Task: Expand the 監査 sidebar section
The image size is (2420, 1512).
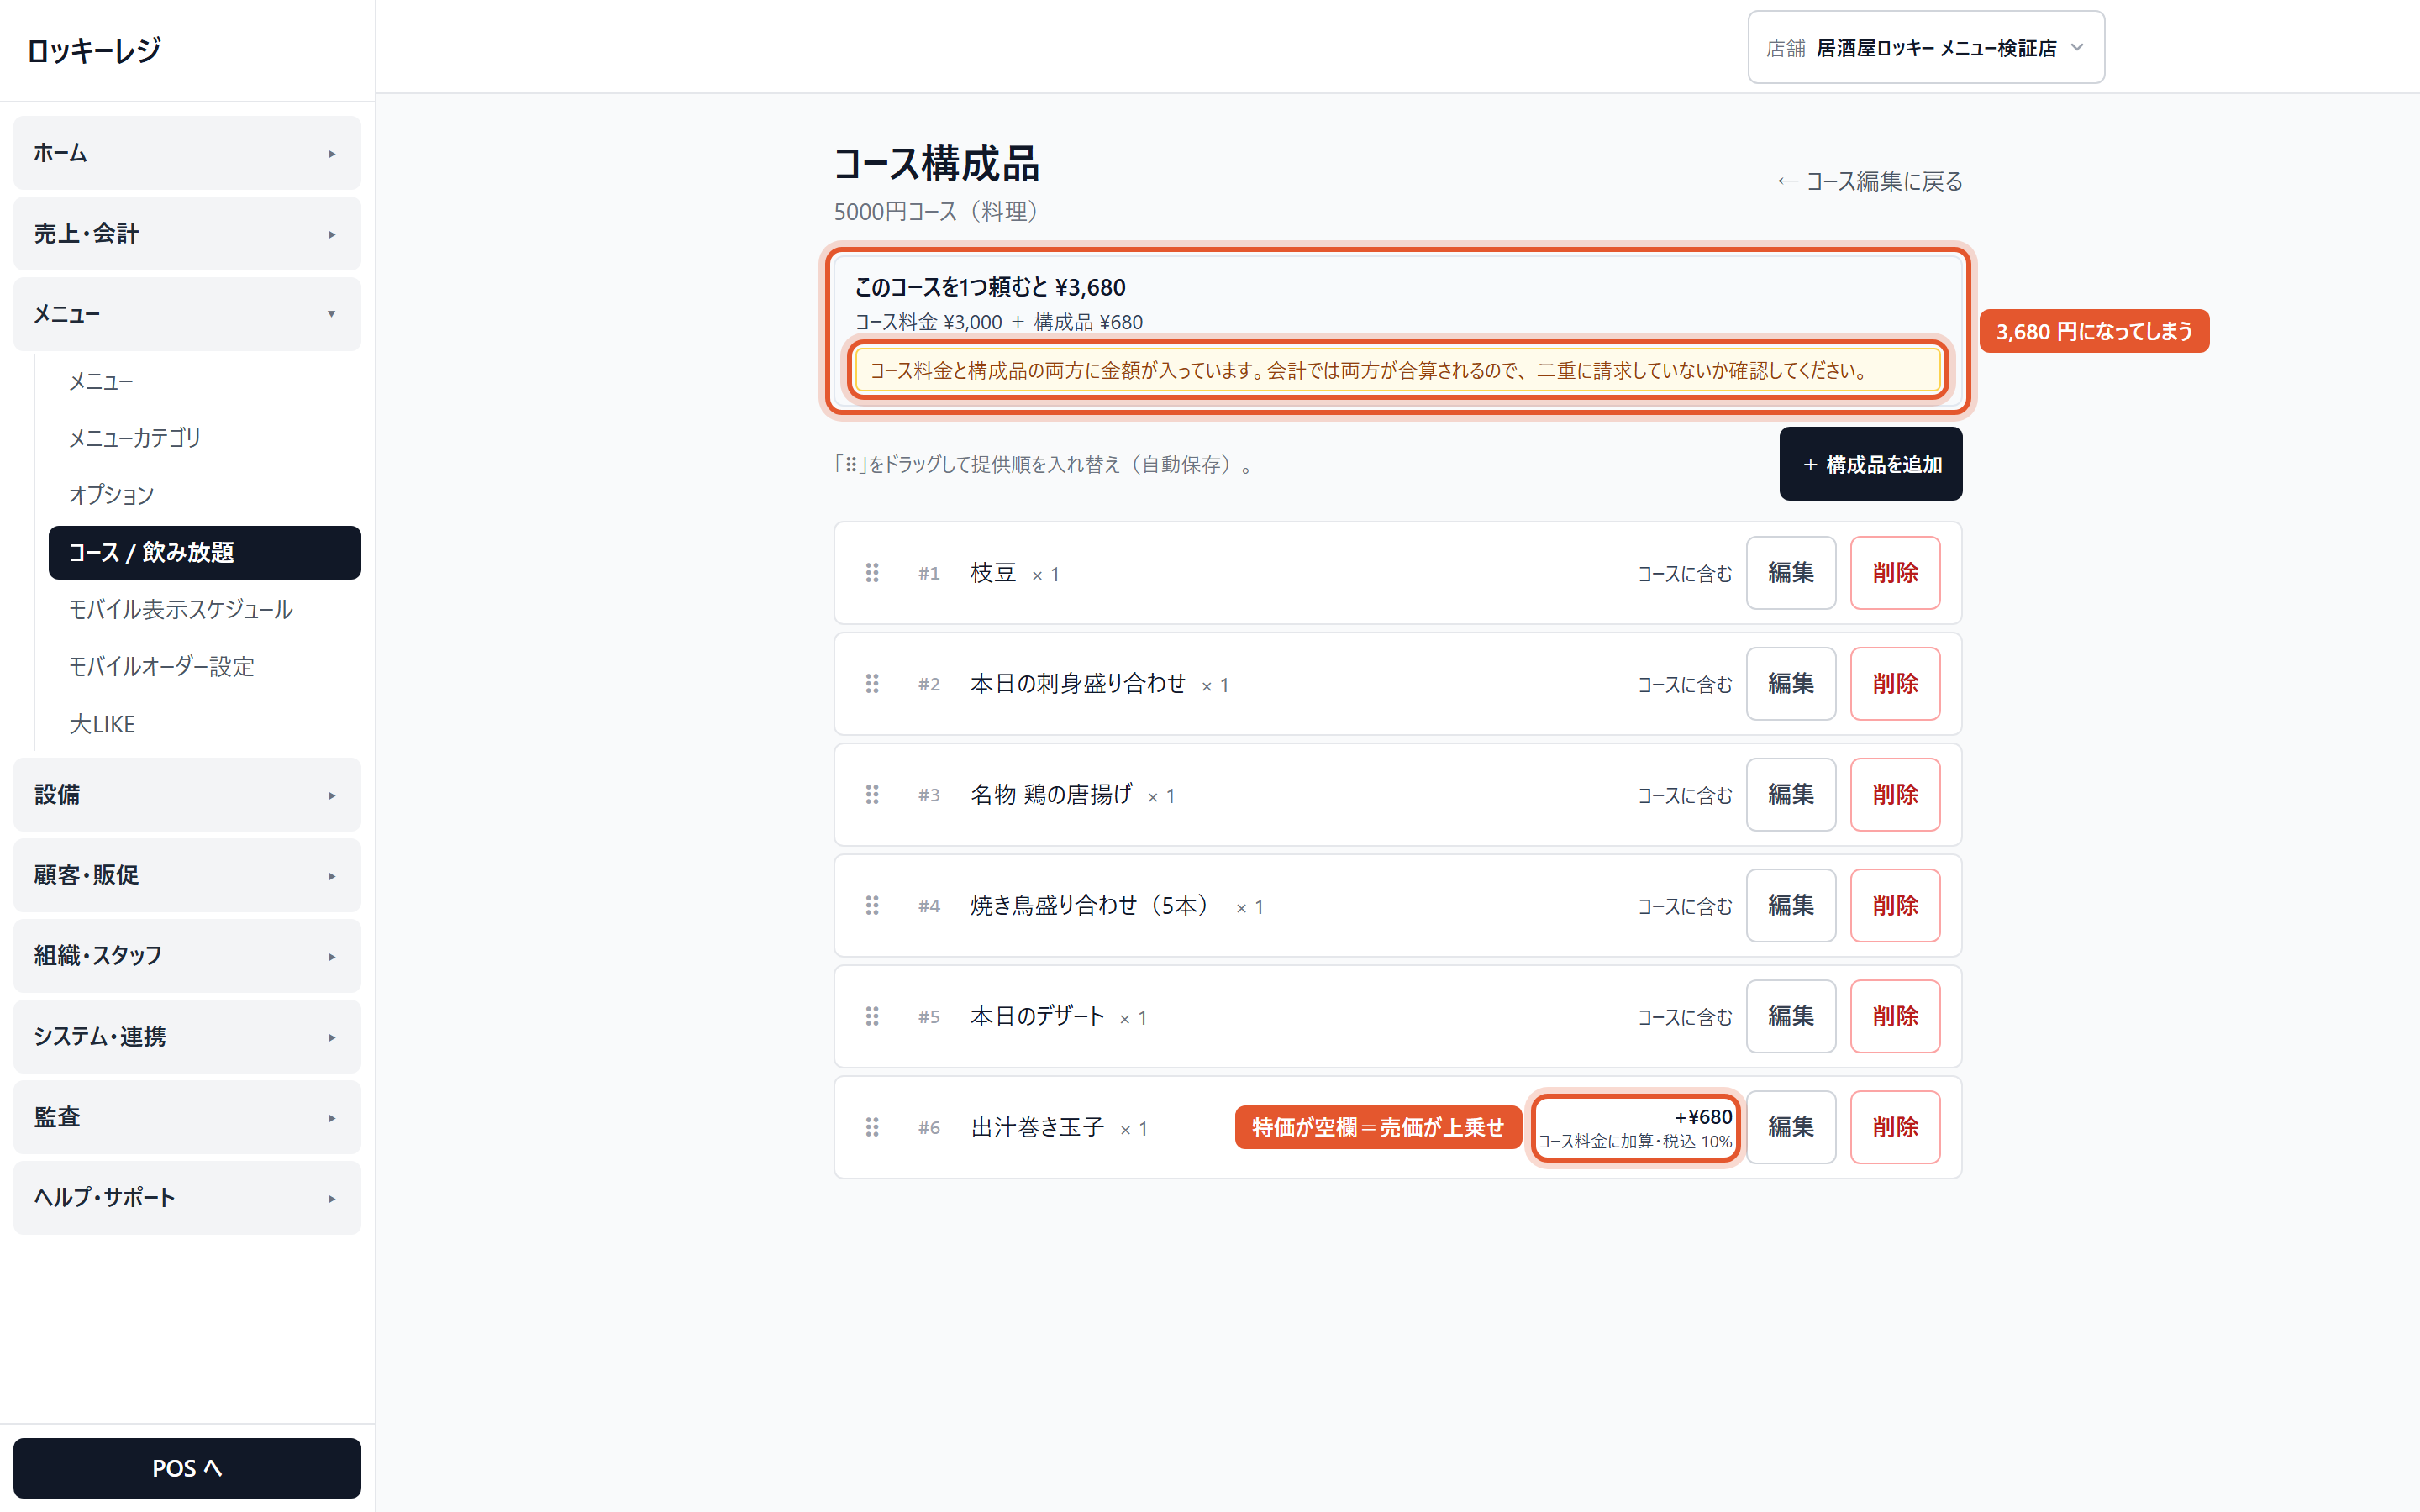Action: coord(187,1117)
